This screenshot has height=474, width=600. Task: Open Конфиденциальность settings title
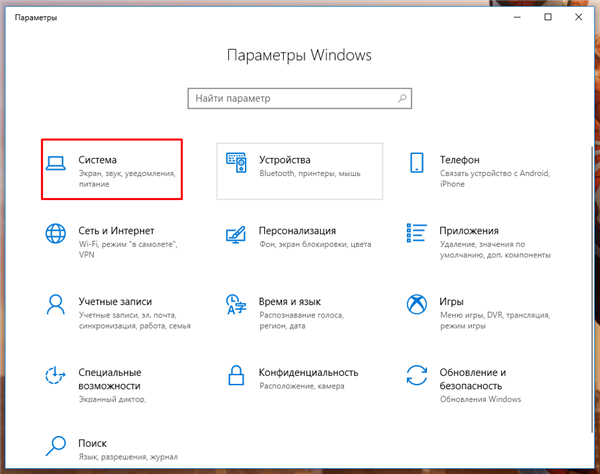308,372
